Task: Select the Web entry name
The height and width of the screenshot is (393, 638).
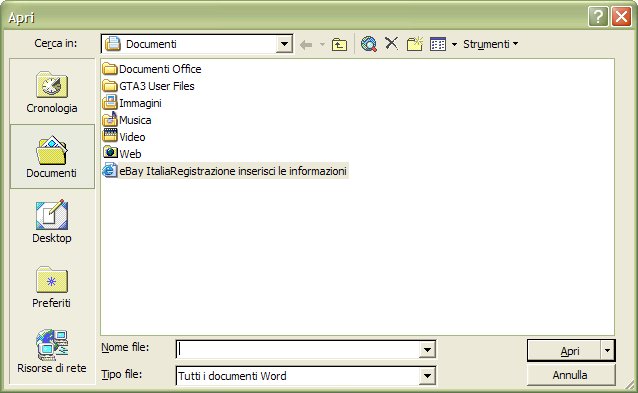Action: (x=130, y=154)
